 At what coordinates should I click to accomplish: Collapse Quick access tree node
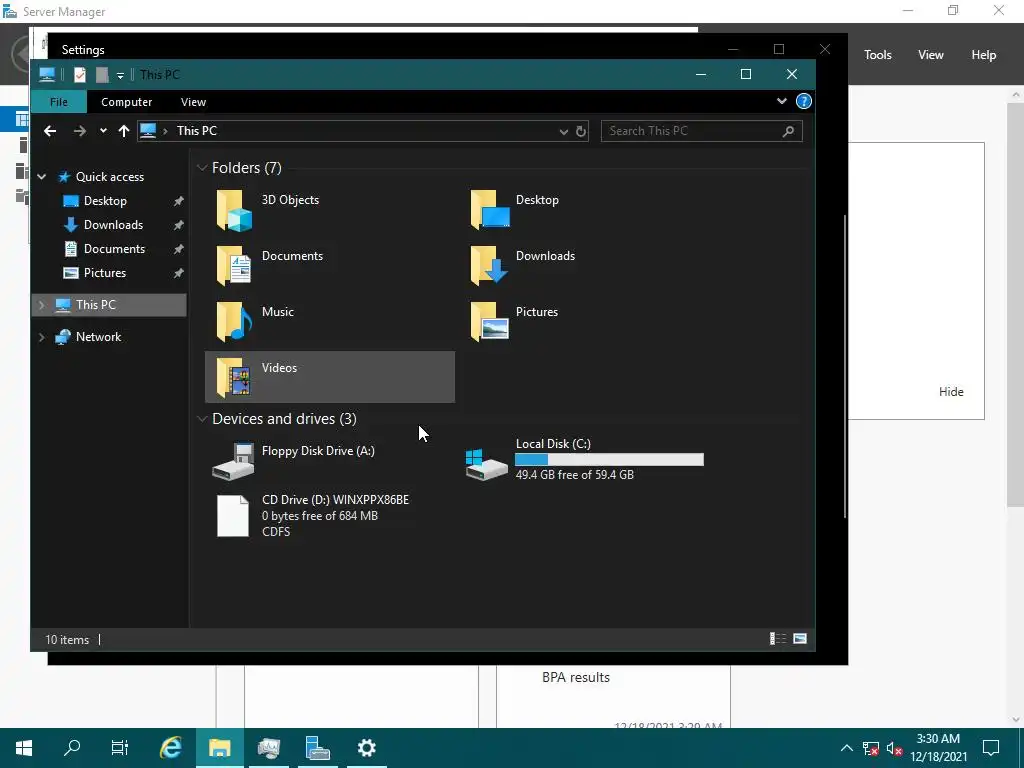(42, 177)
